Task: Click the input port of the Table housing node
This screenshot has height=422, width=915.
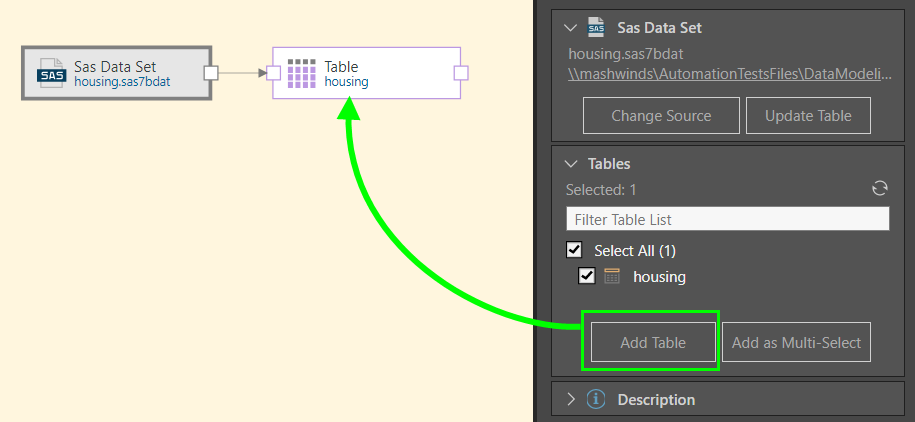Action: [x=273, y=72]
